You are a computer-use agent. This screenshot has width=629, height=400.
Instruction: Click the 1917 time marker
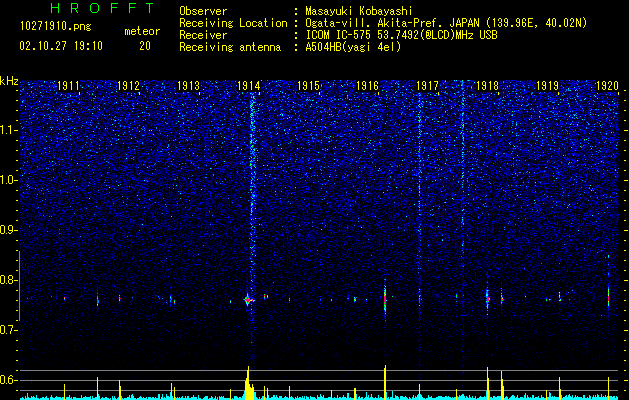[428, 86]
